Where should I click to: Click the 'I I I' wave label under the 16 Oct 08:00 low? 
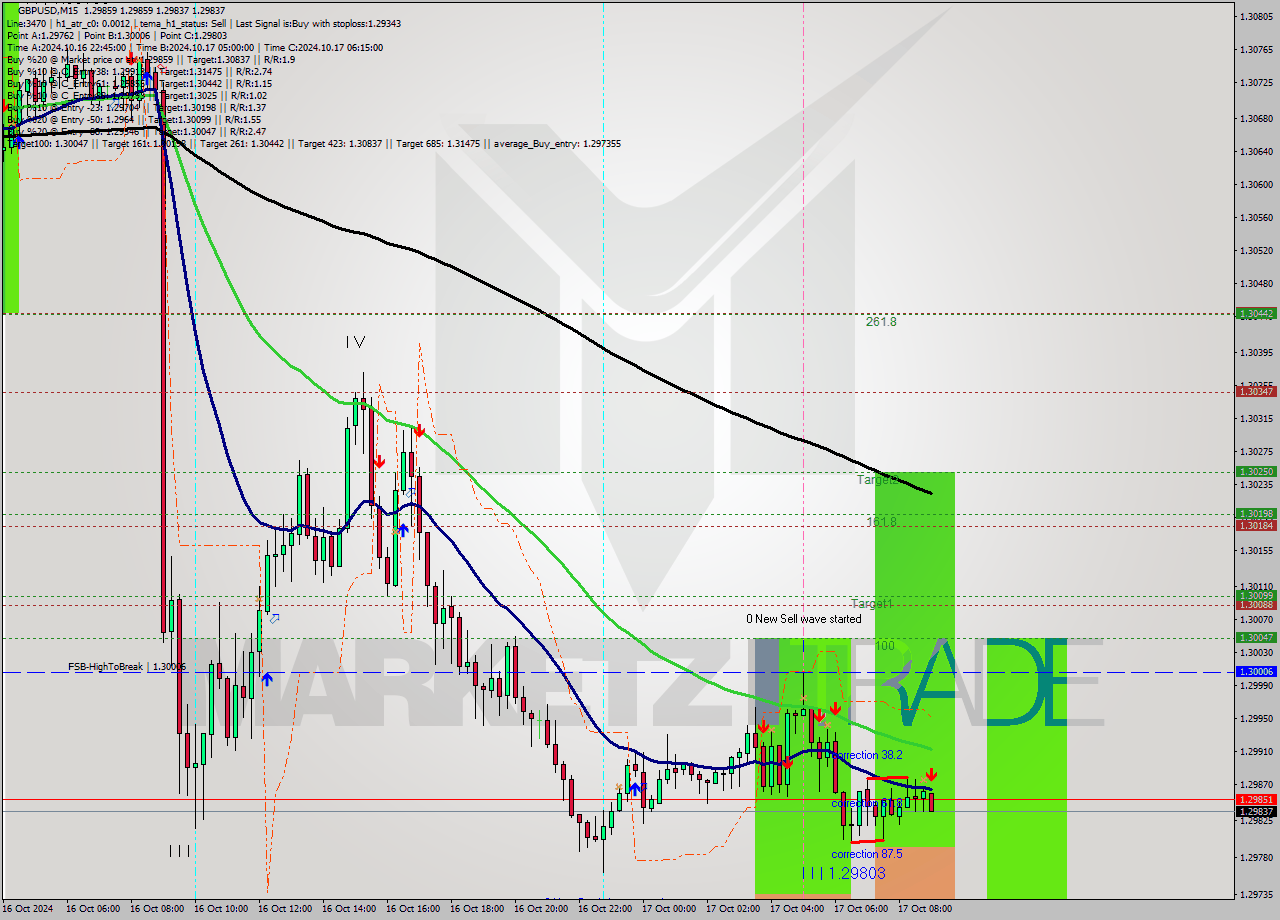click(x=178, y=851)
